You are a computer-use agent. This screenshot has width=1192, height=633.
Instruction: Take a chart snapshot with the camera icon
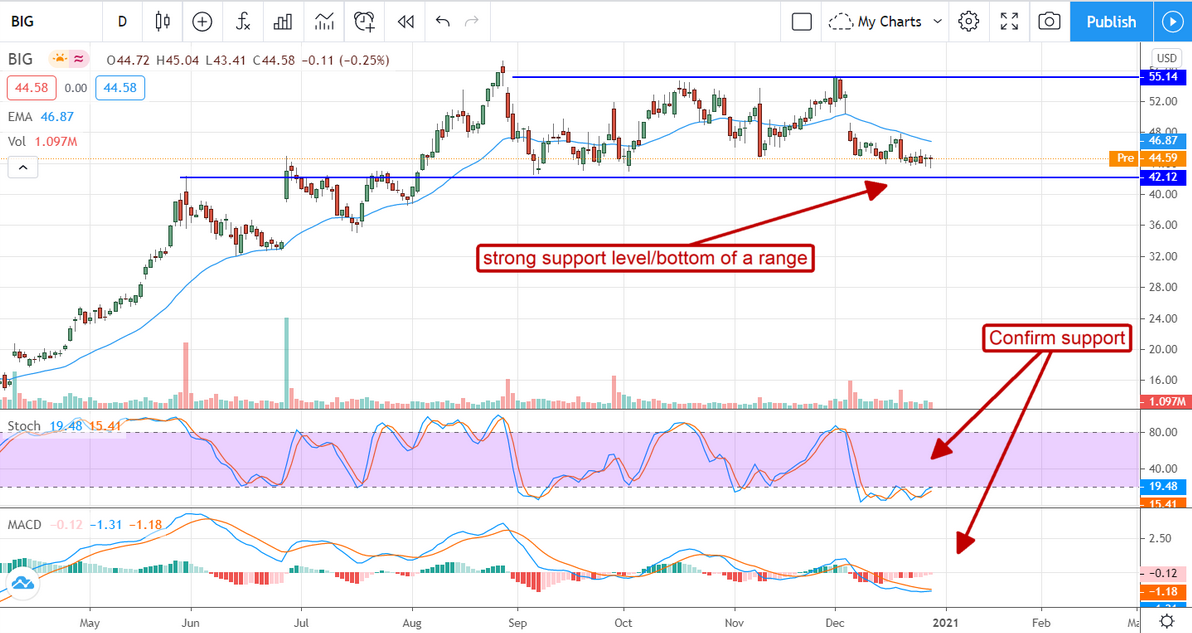1049,21
